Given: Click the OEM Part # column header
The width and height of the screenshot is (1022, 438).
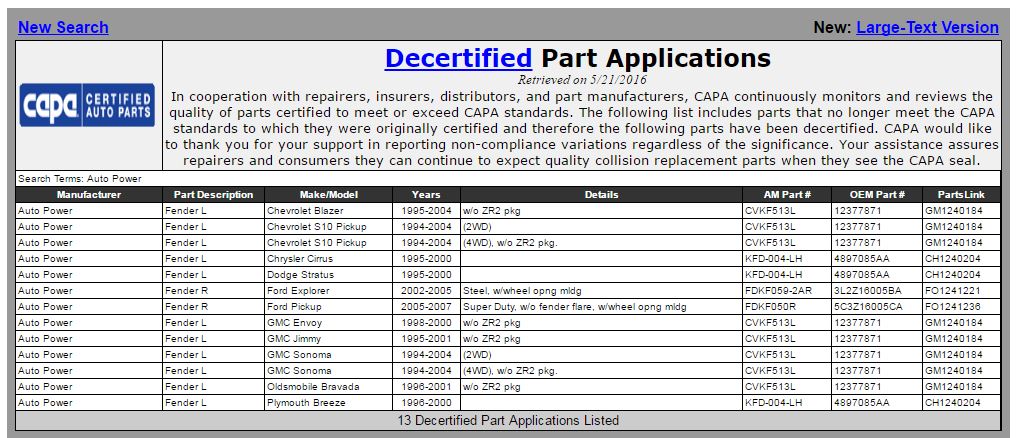Looking at the screenshot, I should 877,195.
